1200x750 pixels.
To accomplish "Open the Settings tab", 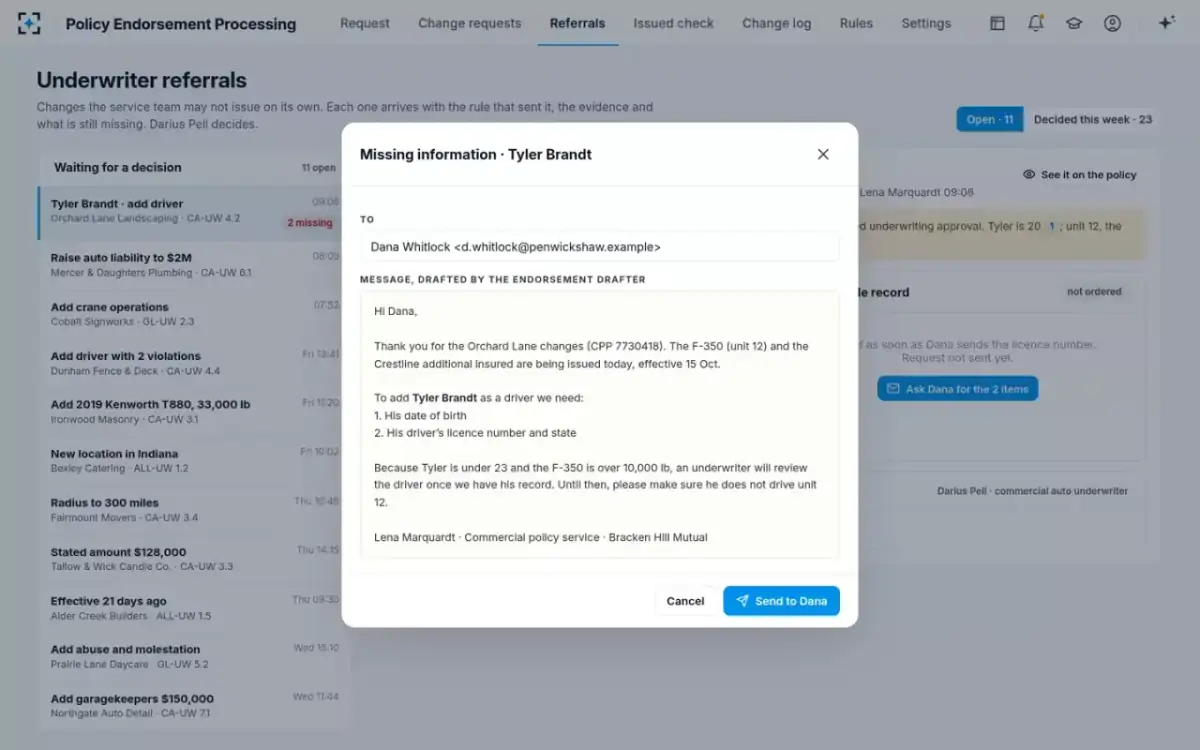I will point(926,23).
